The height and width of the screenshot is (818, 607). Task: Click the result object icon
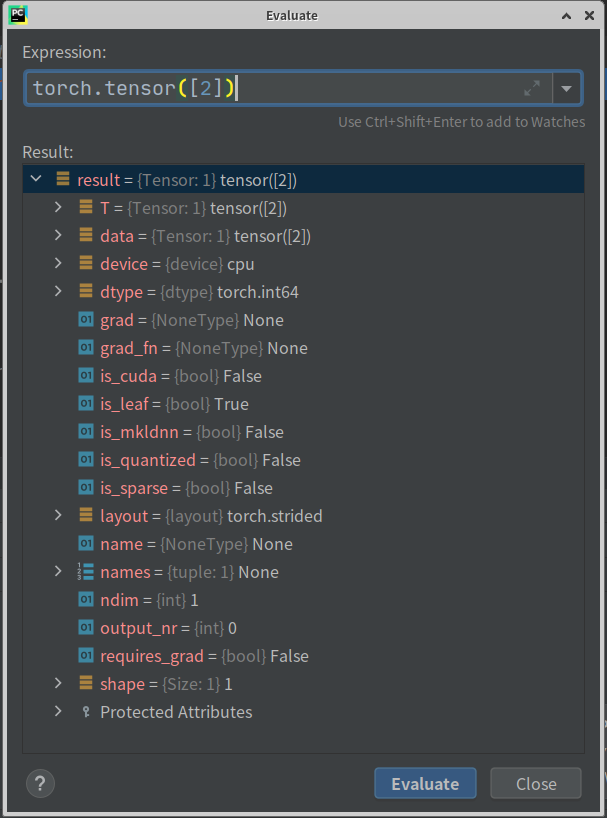(x=63, y=179)
